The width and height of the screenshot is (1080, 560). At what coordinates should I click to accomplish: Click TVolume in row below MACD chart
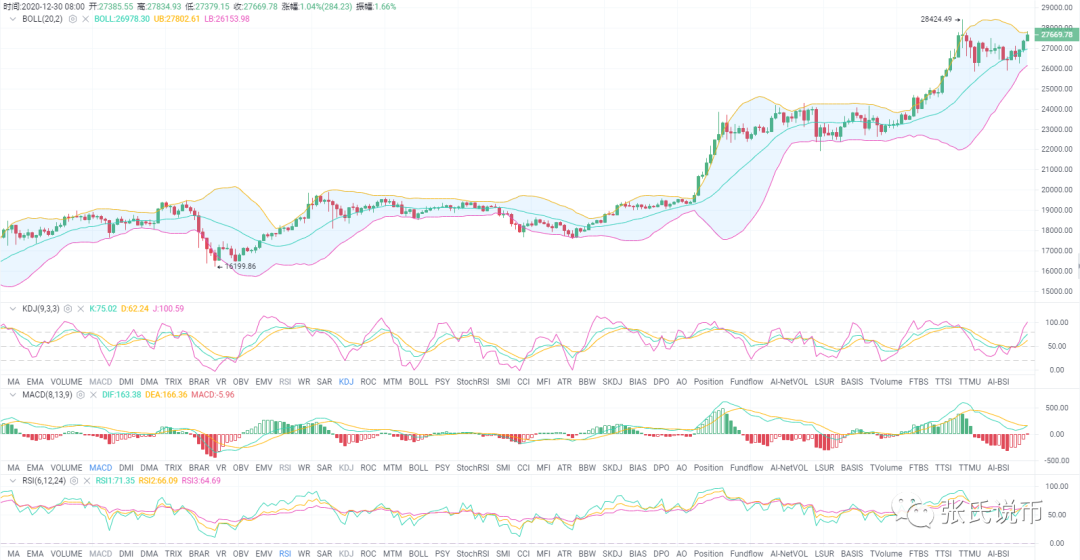coord(885,468)
